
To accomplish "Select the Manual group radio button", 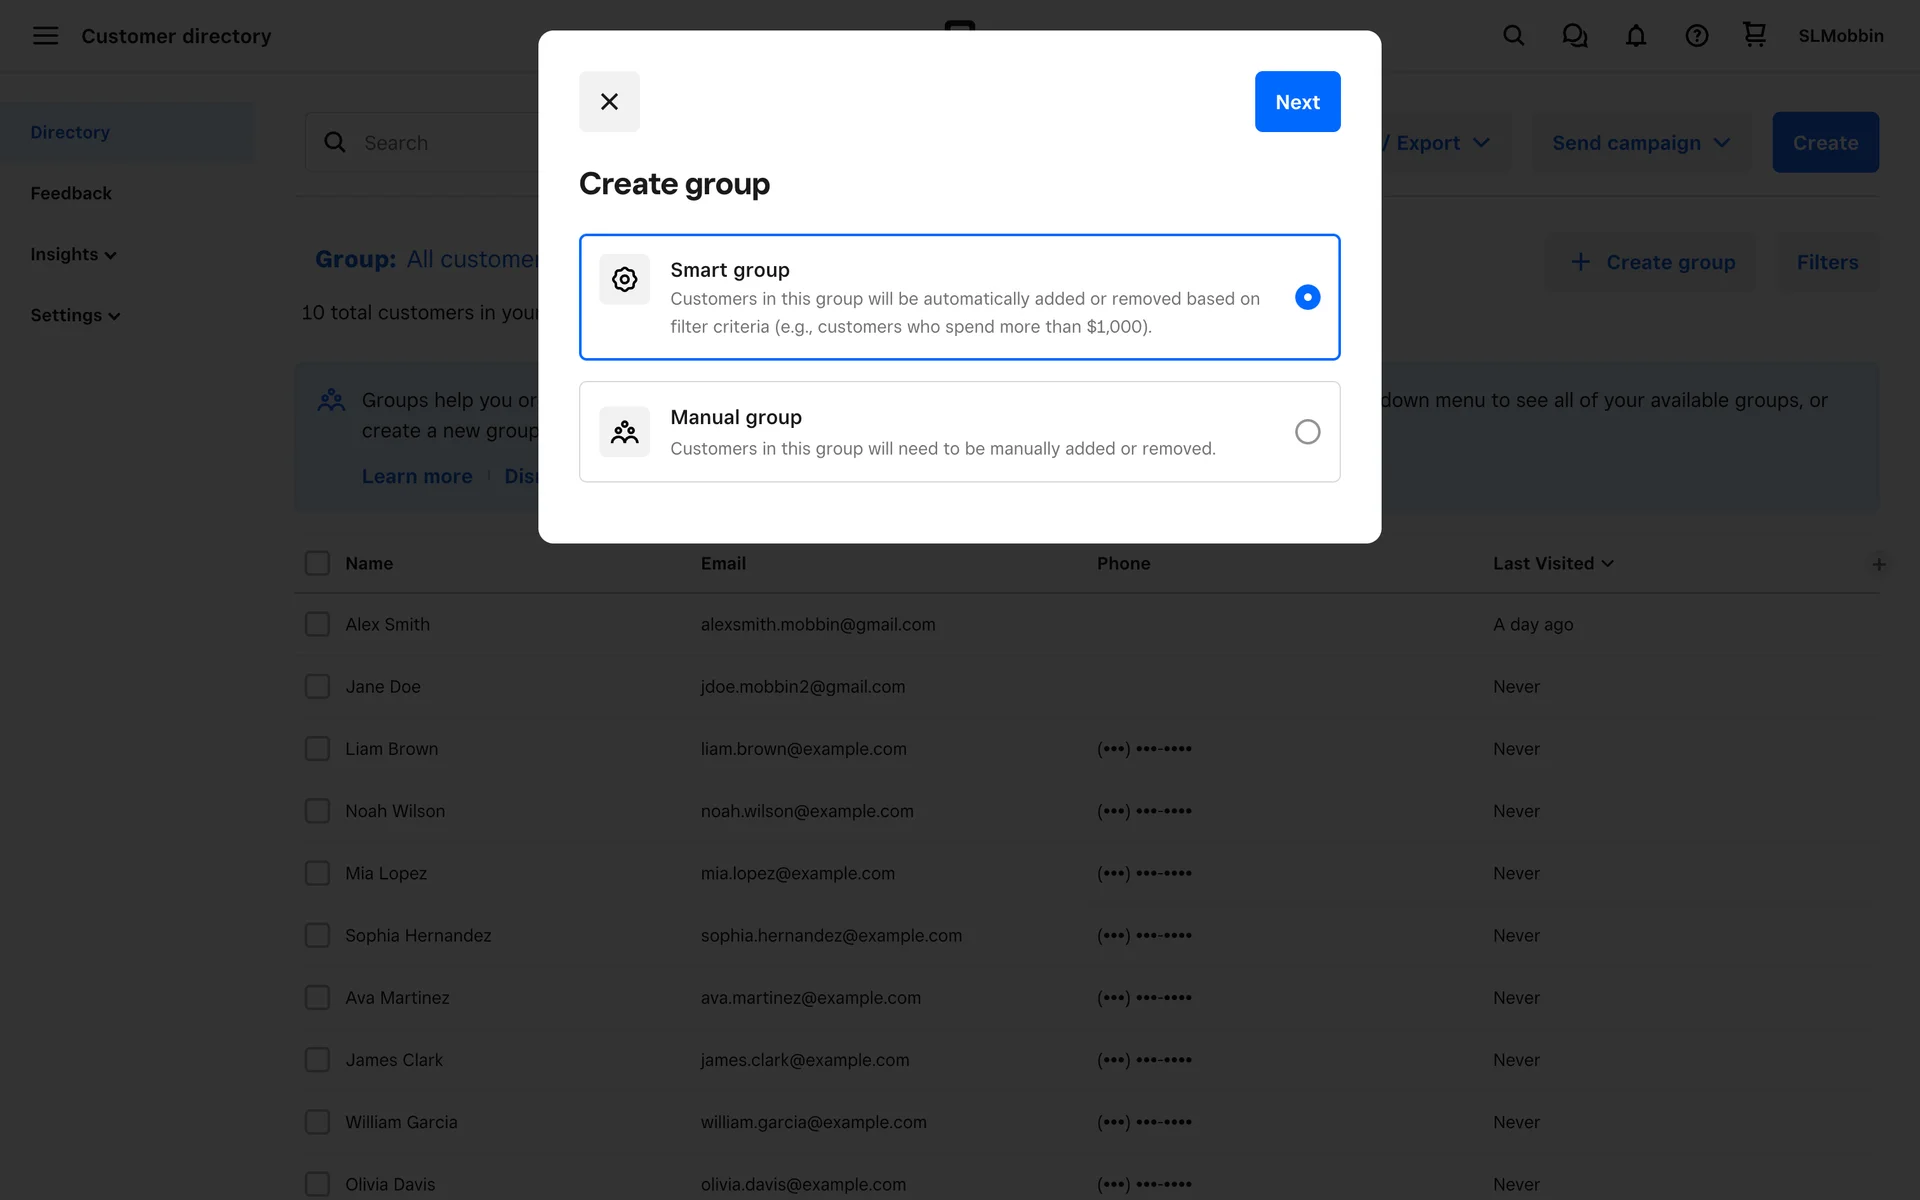I will click(x=1307, y=432).
